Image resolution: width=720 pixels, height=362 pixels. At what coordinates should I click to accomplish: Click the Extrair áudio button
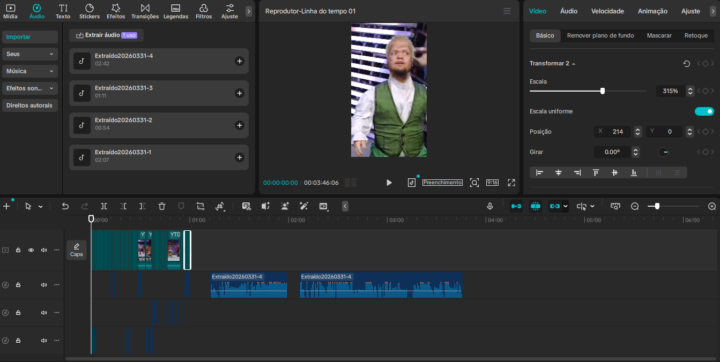[106, 35]
